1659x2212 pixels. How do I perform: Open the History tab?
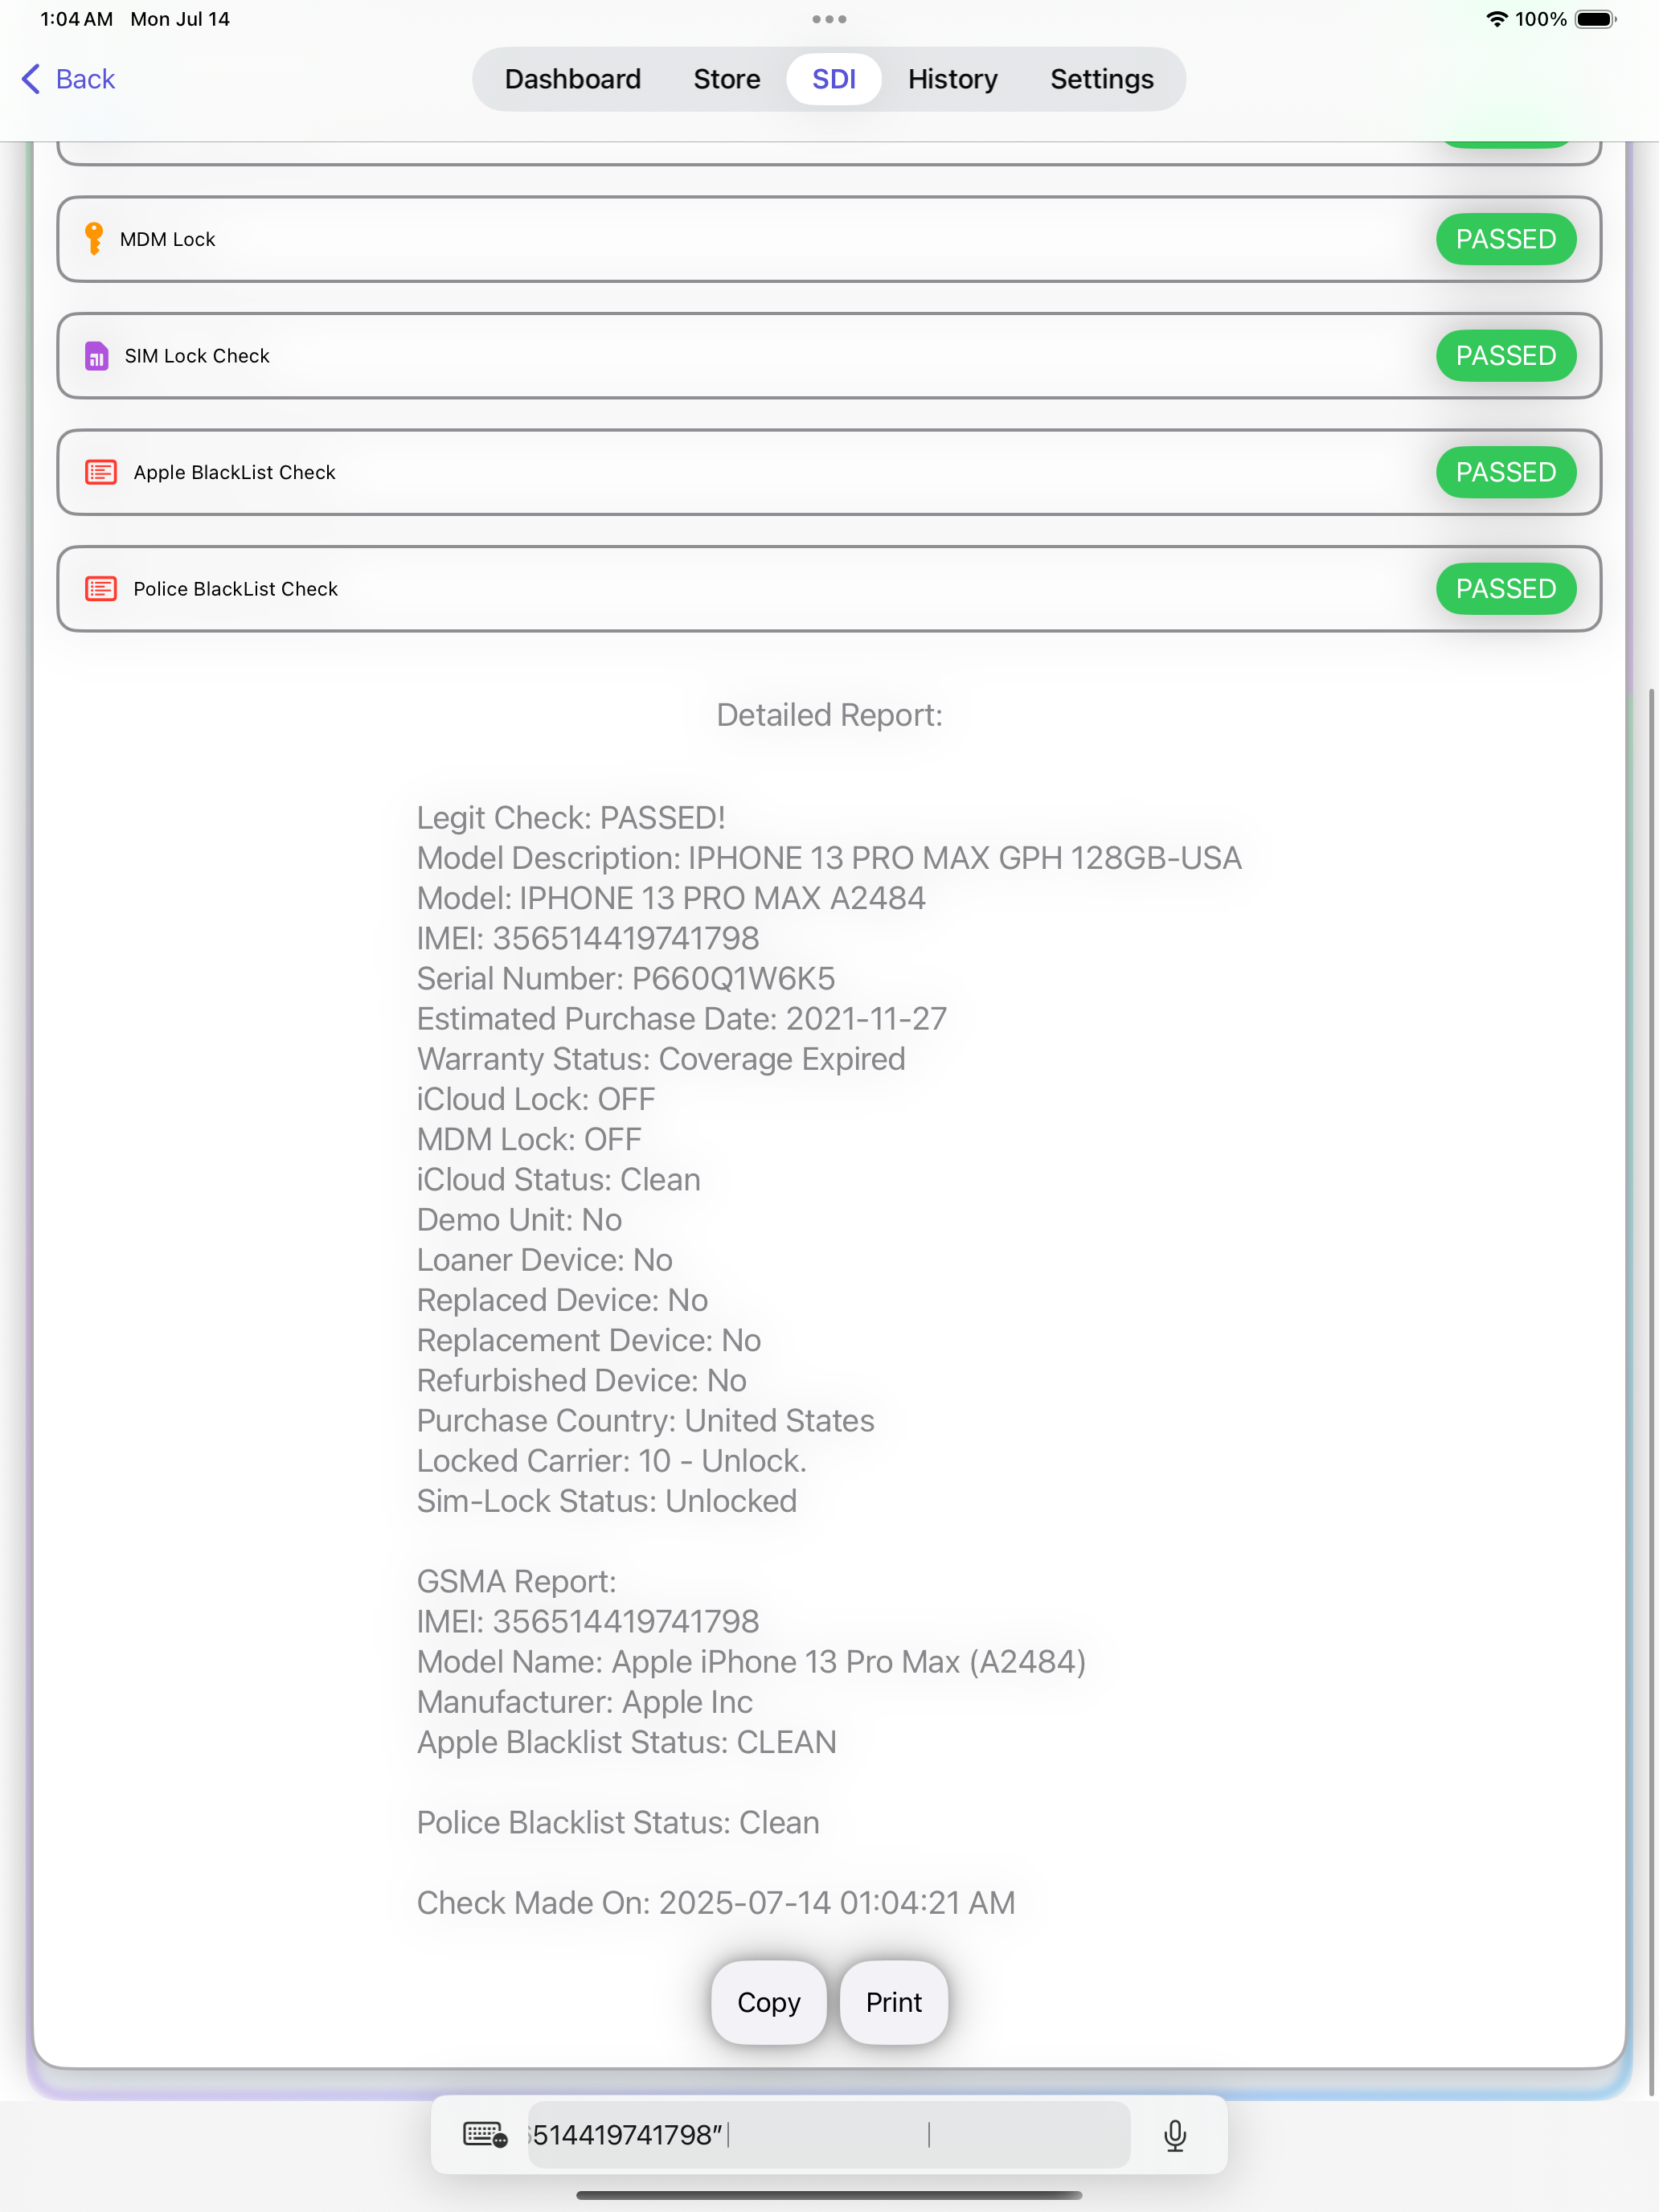pyautogui.click(x=952, y=79)
